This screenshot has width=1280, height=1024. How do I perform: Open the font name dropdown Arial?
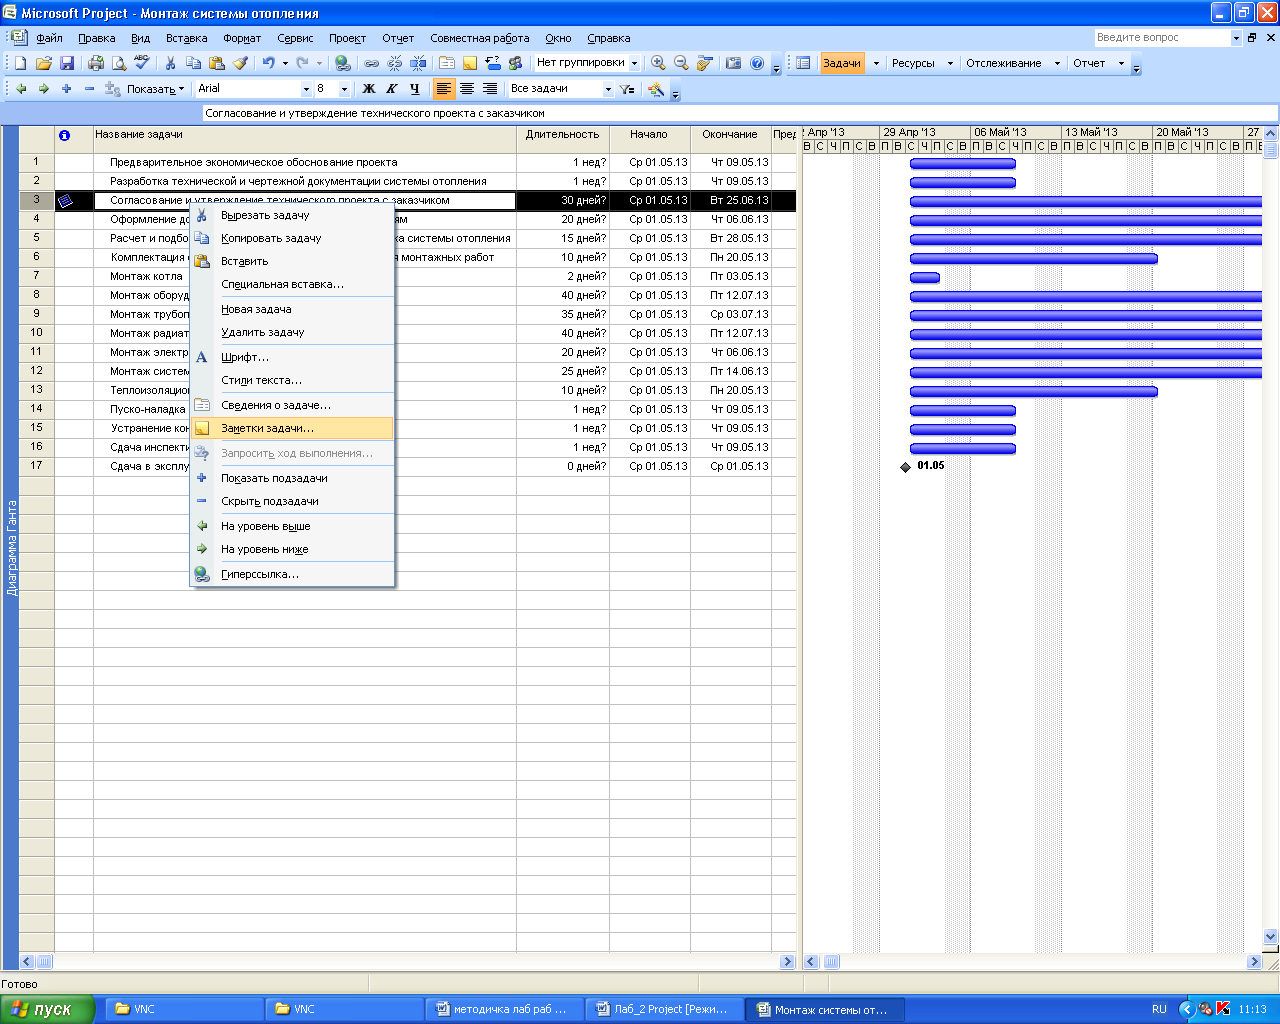[x=306, y=89]
